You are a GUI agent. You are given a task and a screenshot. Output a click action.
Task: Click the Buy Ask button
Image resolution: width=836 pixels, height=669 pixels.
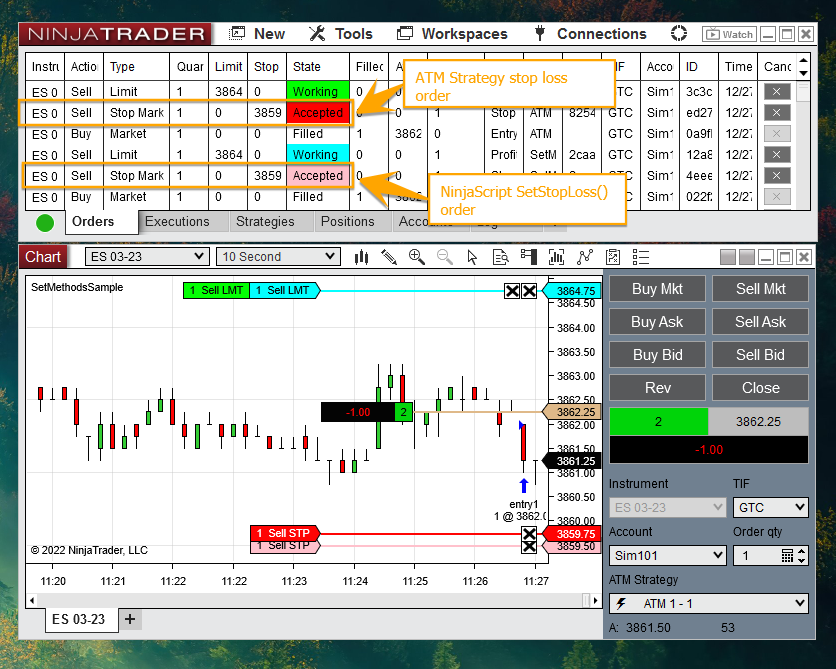(657, 322)
